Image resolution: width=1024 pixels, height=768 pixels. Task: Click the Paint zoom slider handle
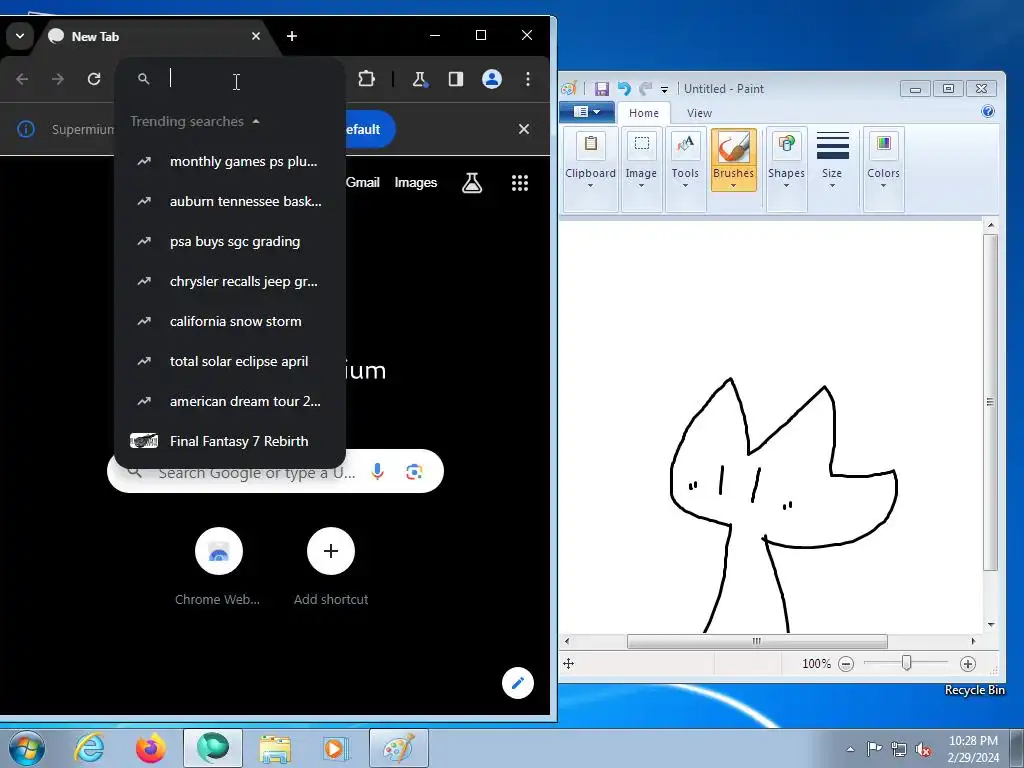[906, 664]
